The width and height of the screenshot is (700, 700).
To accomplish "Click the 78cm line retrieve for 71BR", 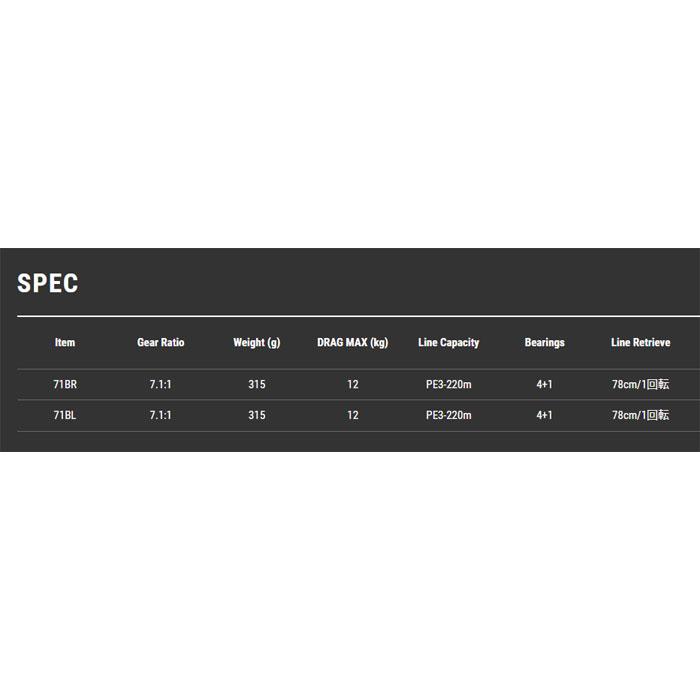I will (641, 384).
